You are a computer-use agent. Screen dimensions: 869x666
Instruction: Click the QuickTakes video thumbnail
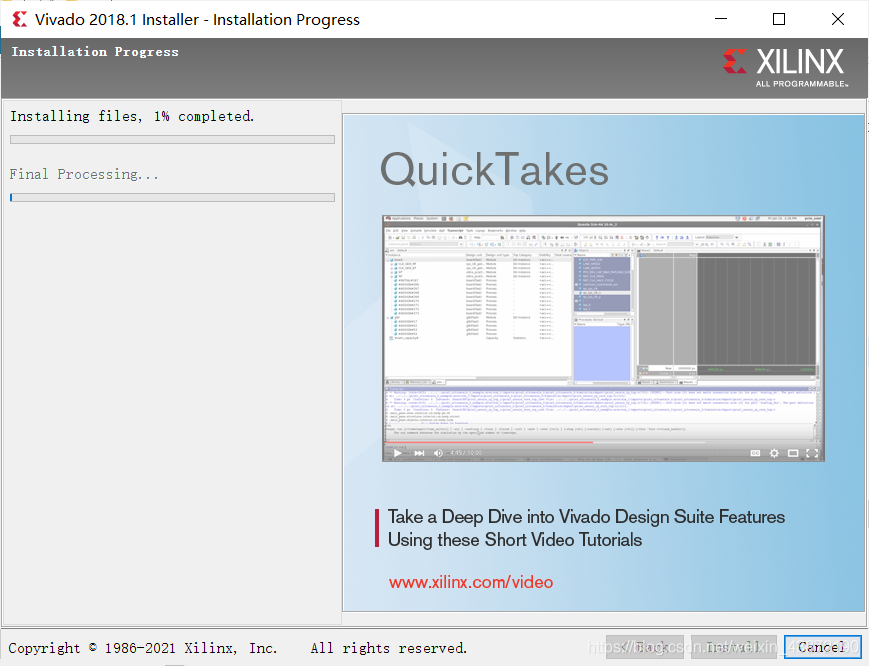(603, 339)
